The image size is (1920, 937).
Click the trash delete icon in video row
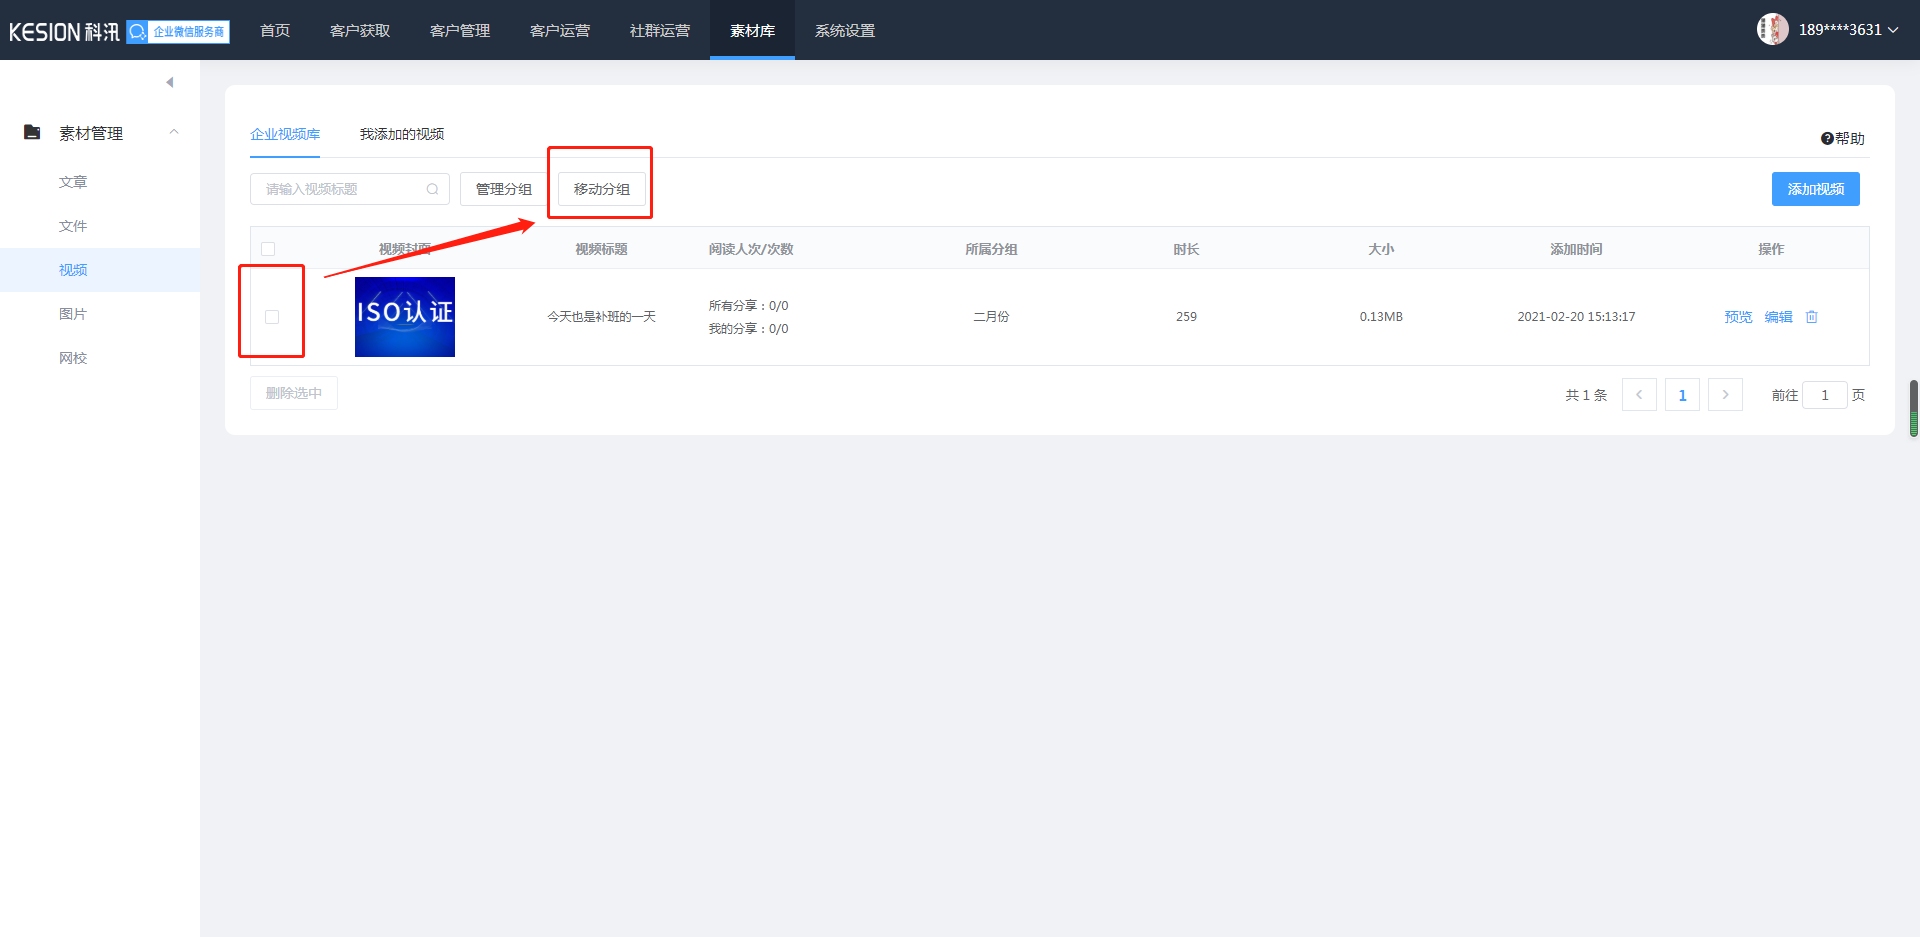tap(1811, 317)
